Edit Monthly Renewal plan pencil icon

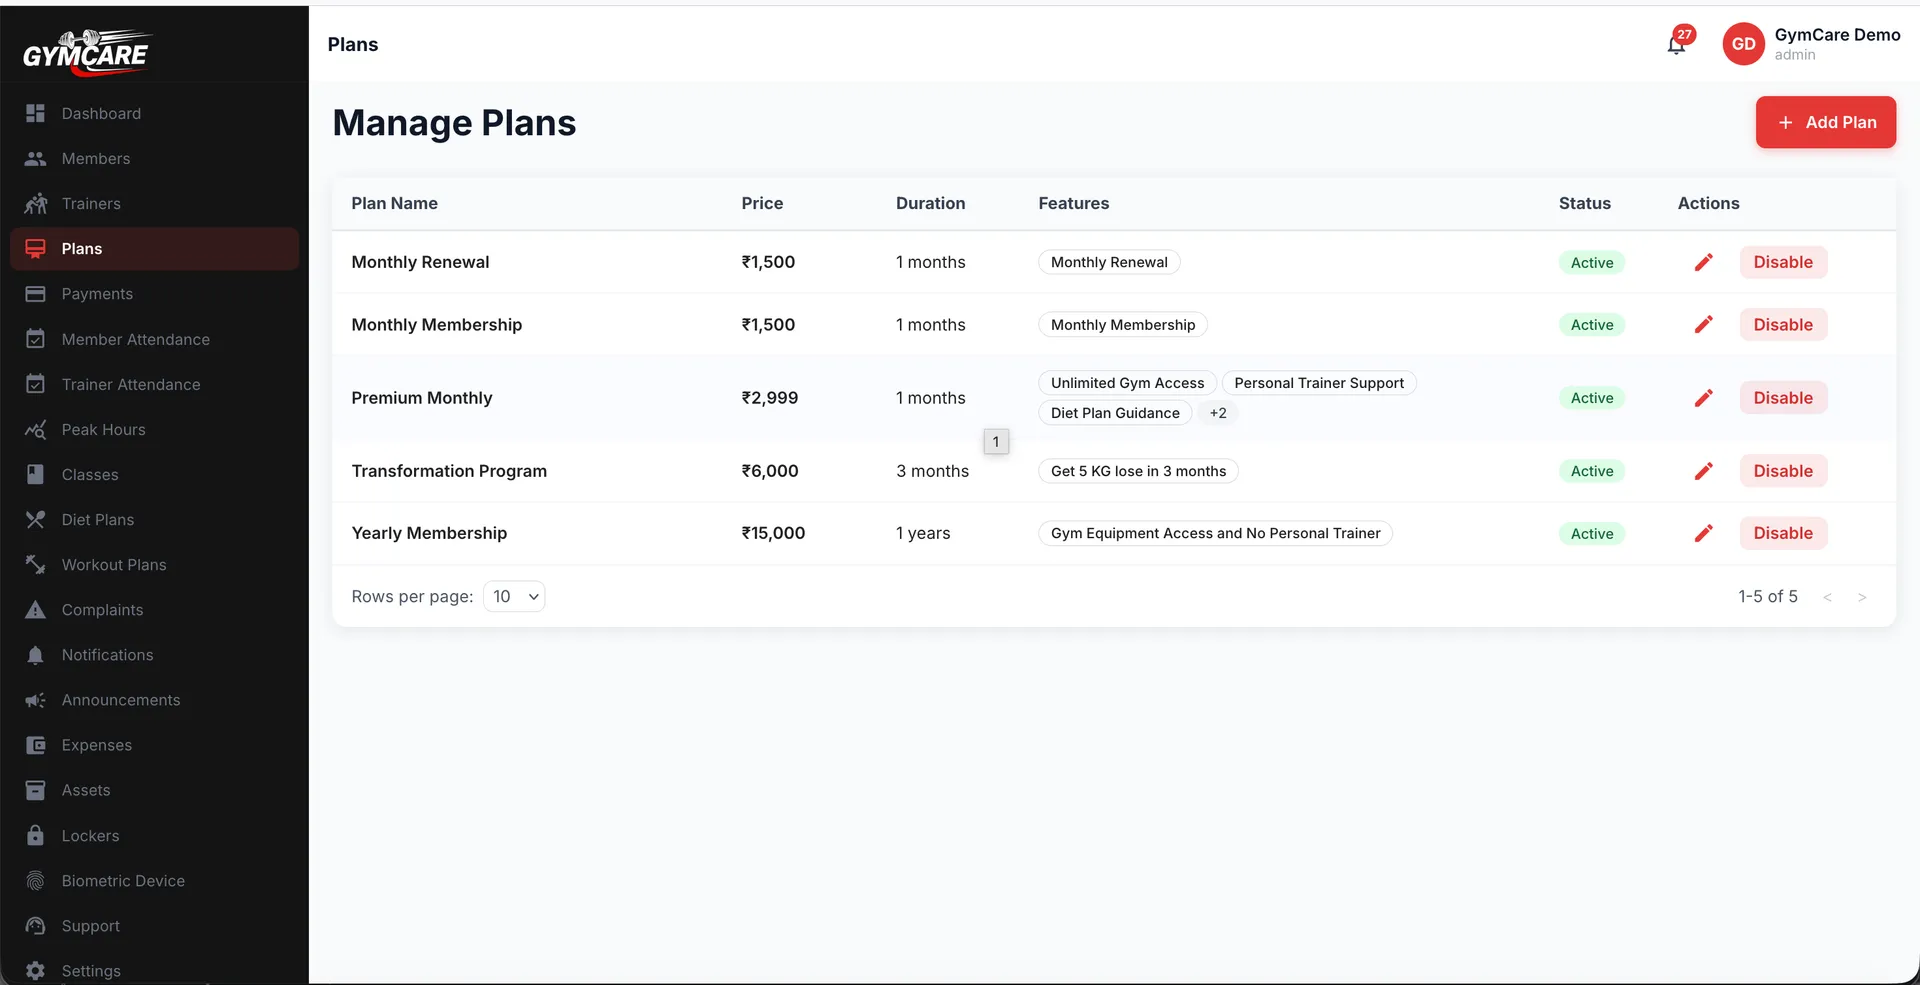tap(1704, 262)
